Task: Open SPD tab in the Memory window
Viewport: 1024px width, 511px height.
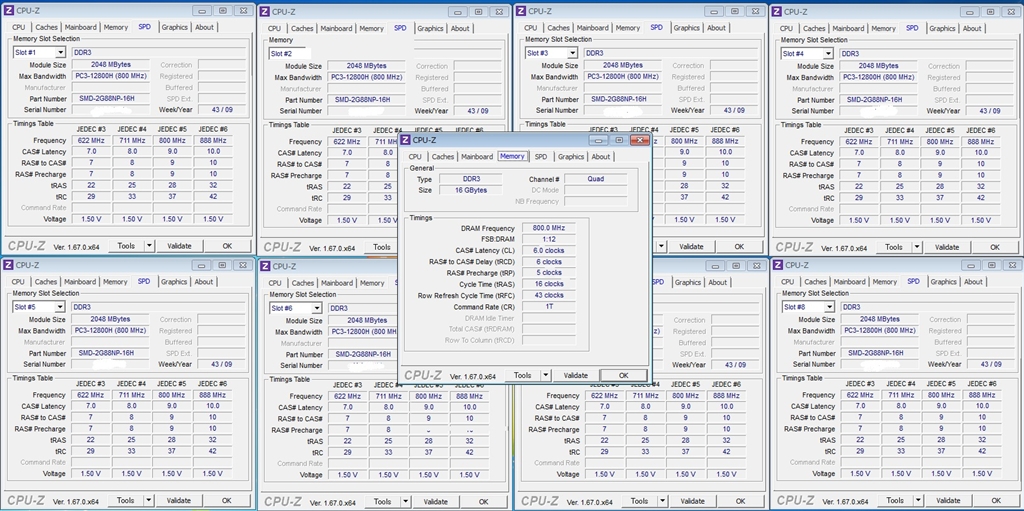Action: [541, 157]
